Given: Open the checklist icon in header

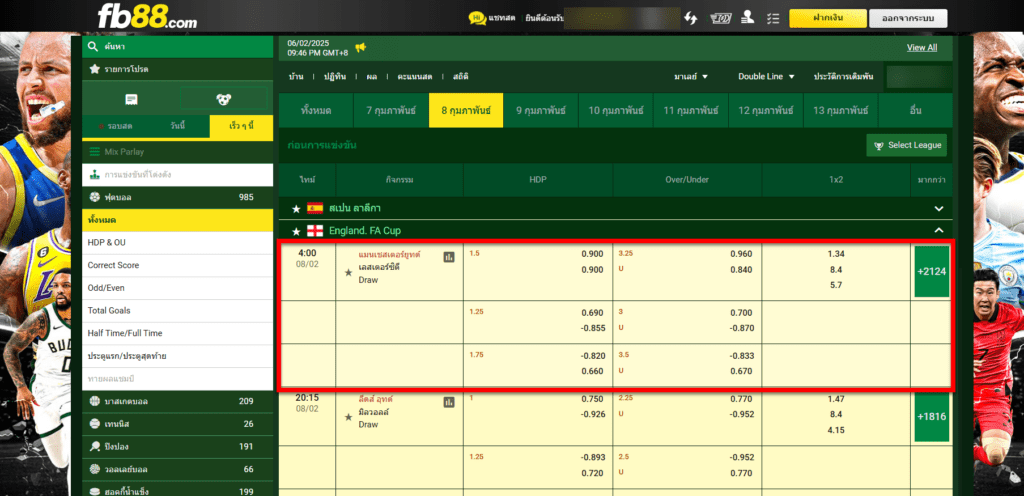Looking at the screenshot, I should tap(773, 18).
